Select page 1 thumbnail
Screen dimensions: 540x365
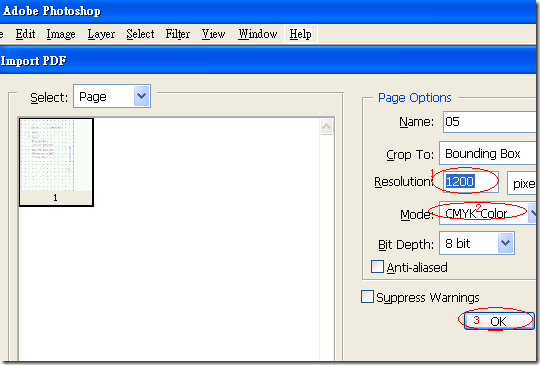[x=56, y=162]
